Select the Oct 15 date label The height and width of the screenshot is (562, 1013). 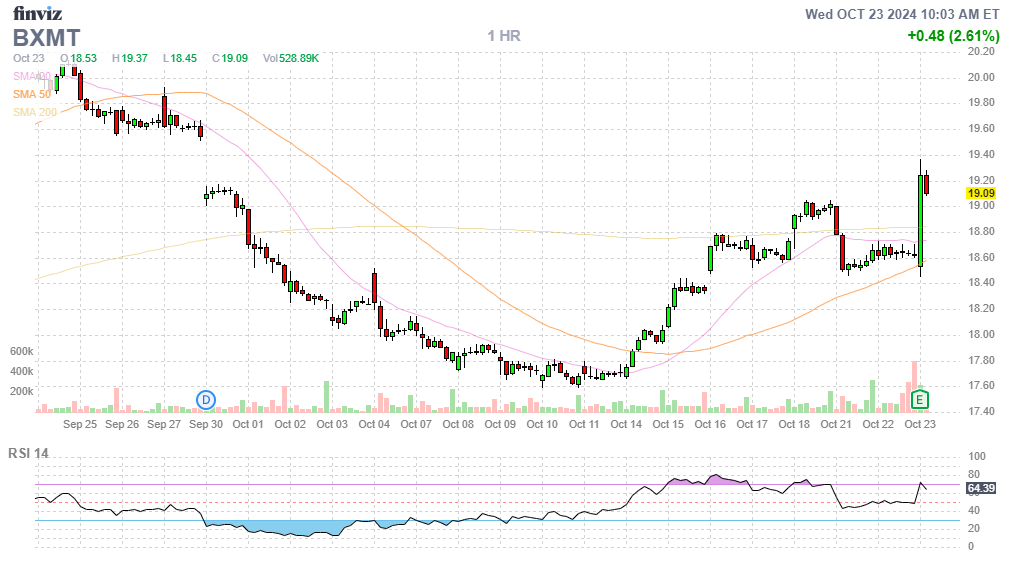tap(668, 424)
